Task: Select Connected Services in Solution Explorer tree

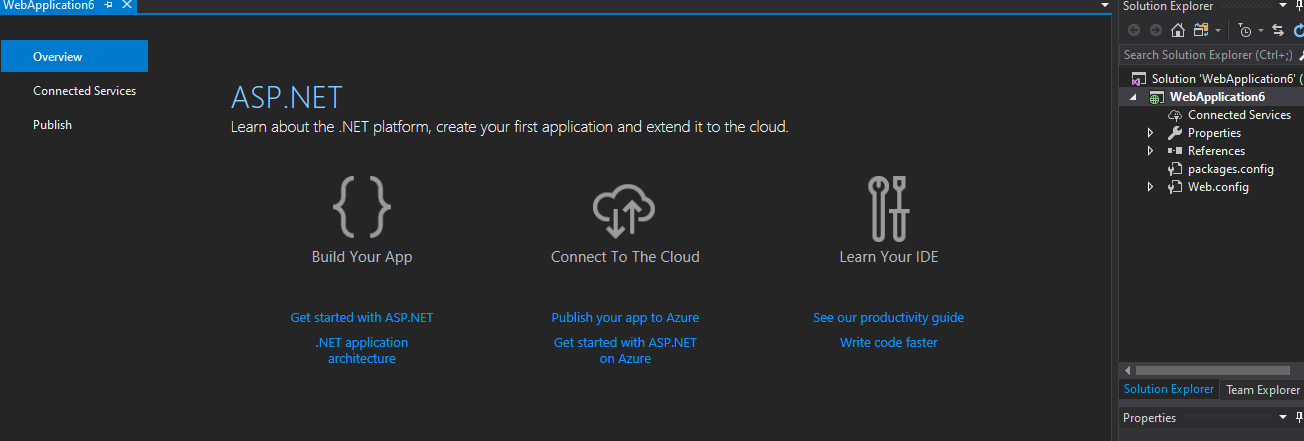Action: pos(1239,115)
